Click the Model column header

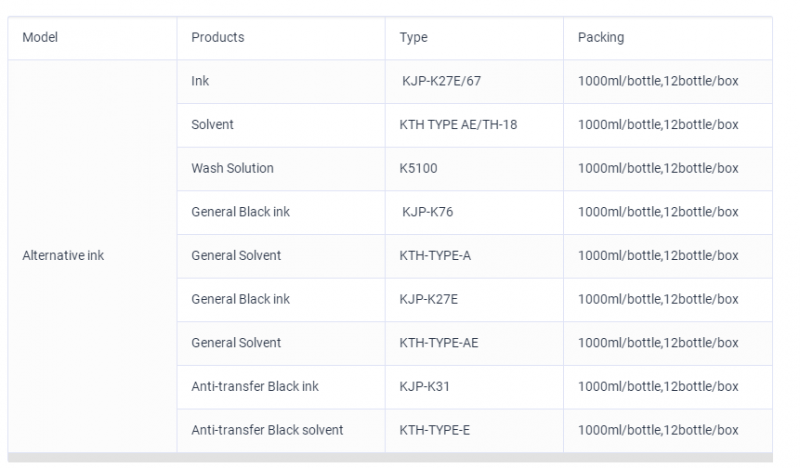click(92, 38)
